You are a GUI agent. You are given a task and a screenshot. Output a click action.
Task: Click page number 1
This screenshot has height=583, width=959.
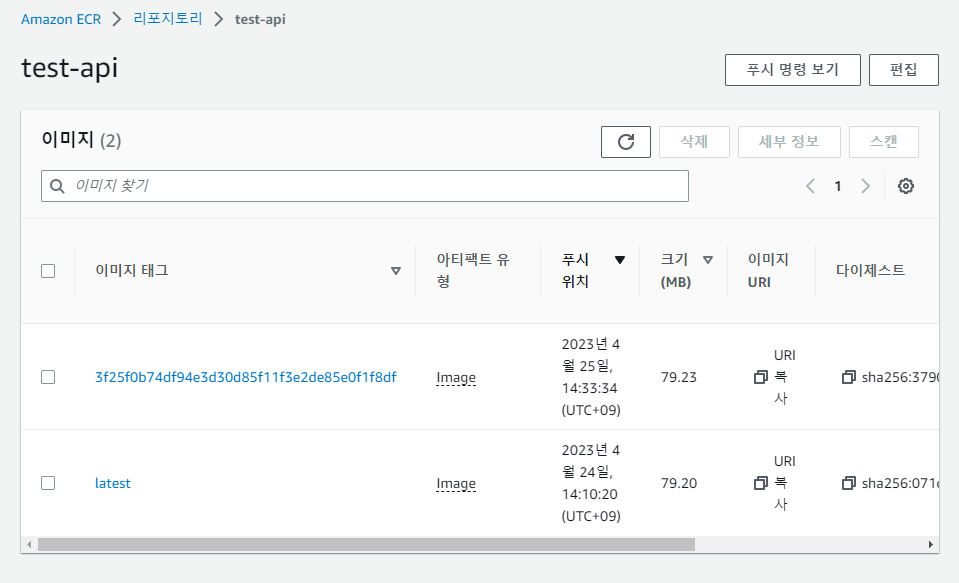coord(838,186)
